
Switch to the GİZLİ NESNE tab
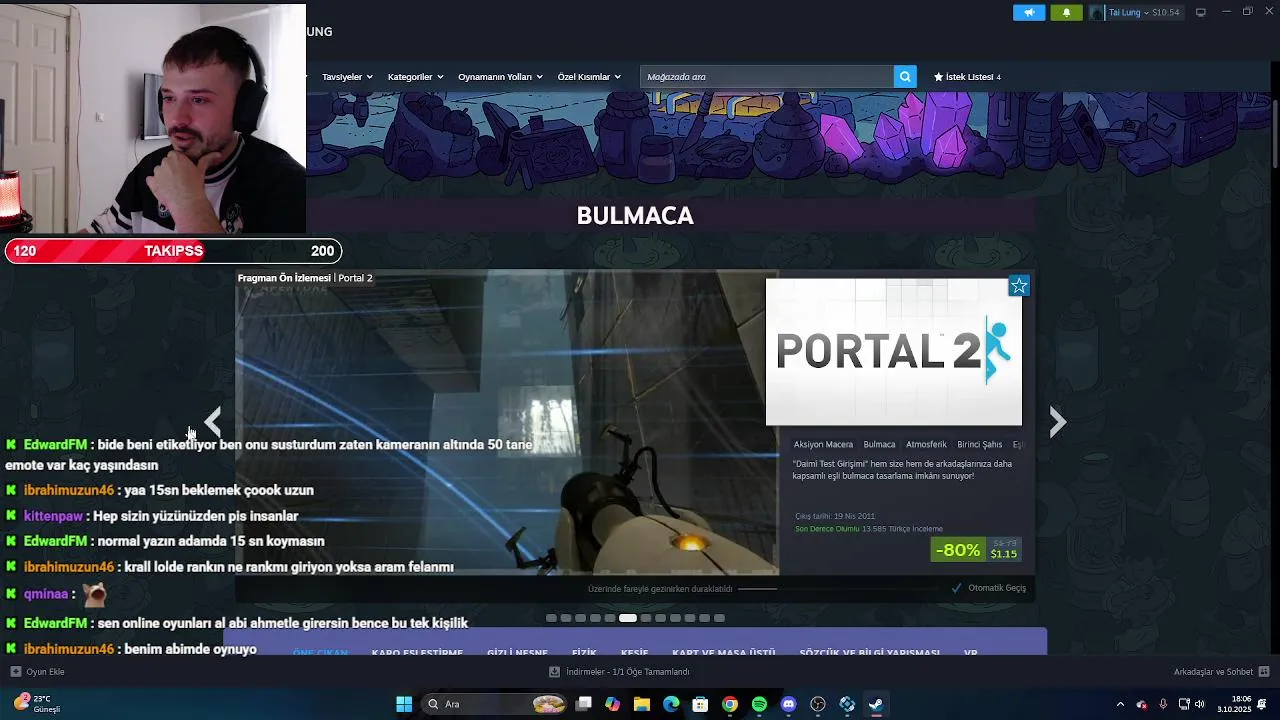[x=517, y=652]
